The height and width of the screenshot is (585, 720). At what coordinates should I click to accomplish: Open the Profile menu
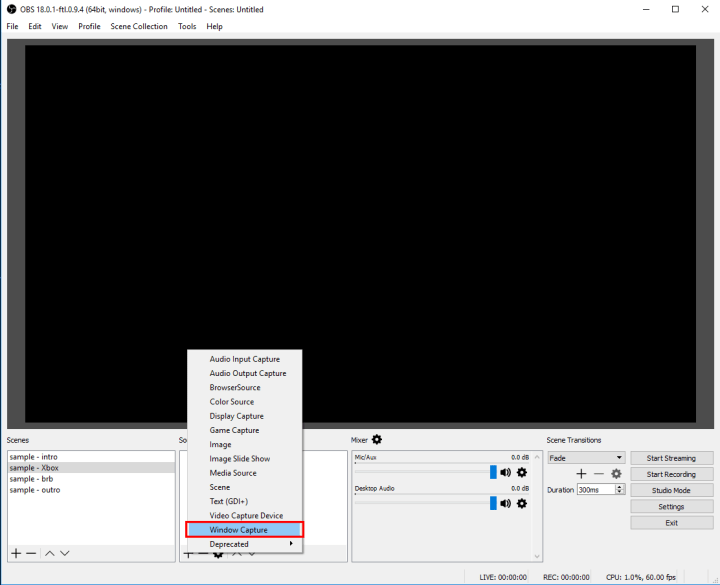pyautogui.click(x=89, y=26)
